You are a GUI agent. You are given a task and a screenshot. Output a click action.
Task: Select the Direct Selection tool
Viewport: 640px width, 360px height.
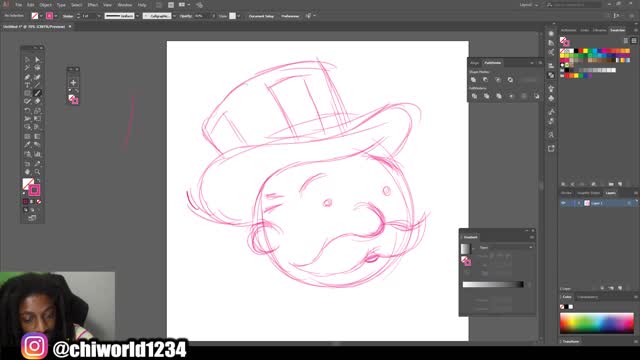(37, 60)
